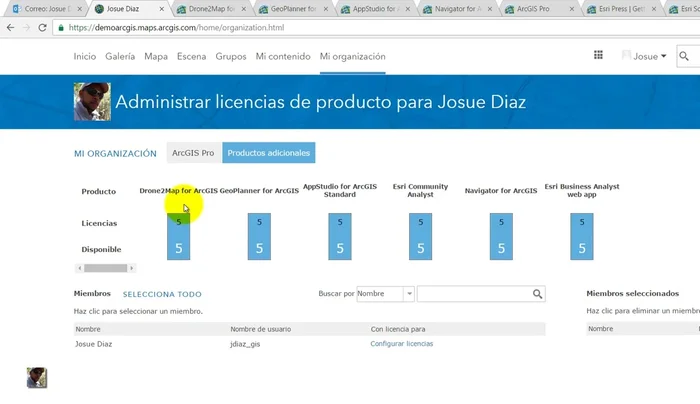Click Navigator for ArcGIS license bar

501,237
